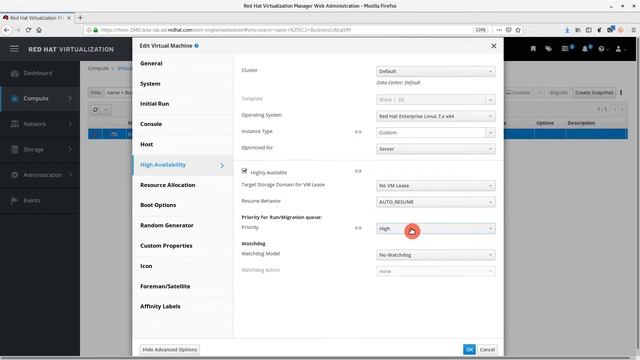This screenshot has height=360, width=640.
Task: Open the Watchdog Model dropdown
Action: tap(436, 255)
